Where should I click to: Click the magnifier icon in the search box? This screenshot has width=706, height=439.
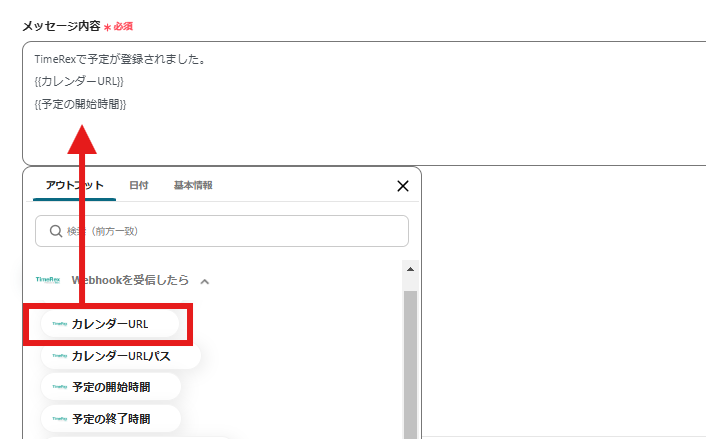tap(56, 231)
